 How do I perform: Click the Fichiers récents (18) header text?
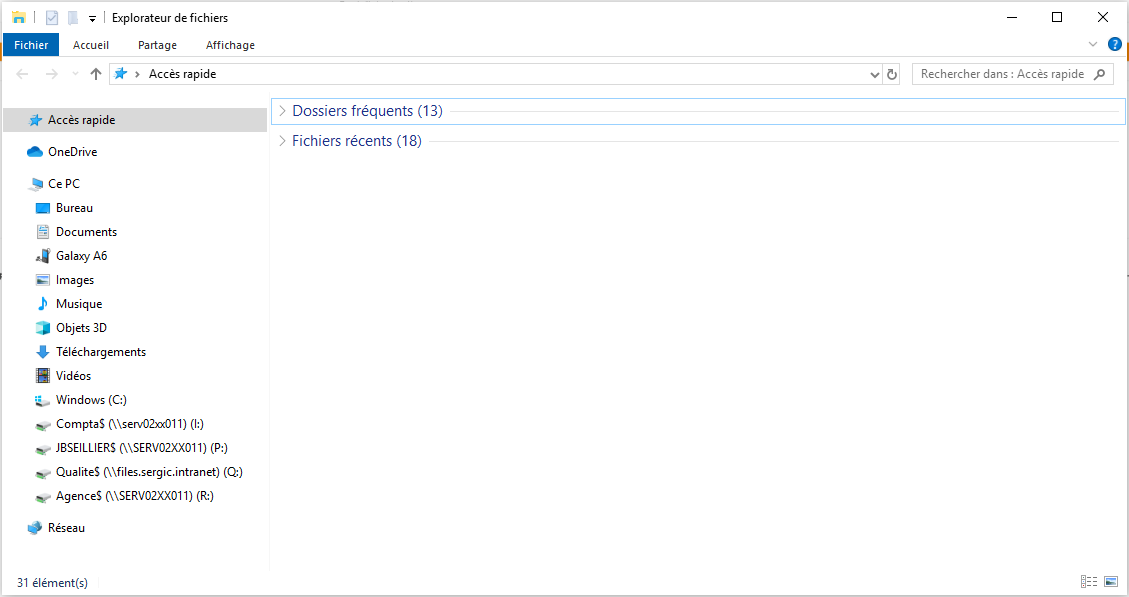pos(356,141)
